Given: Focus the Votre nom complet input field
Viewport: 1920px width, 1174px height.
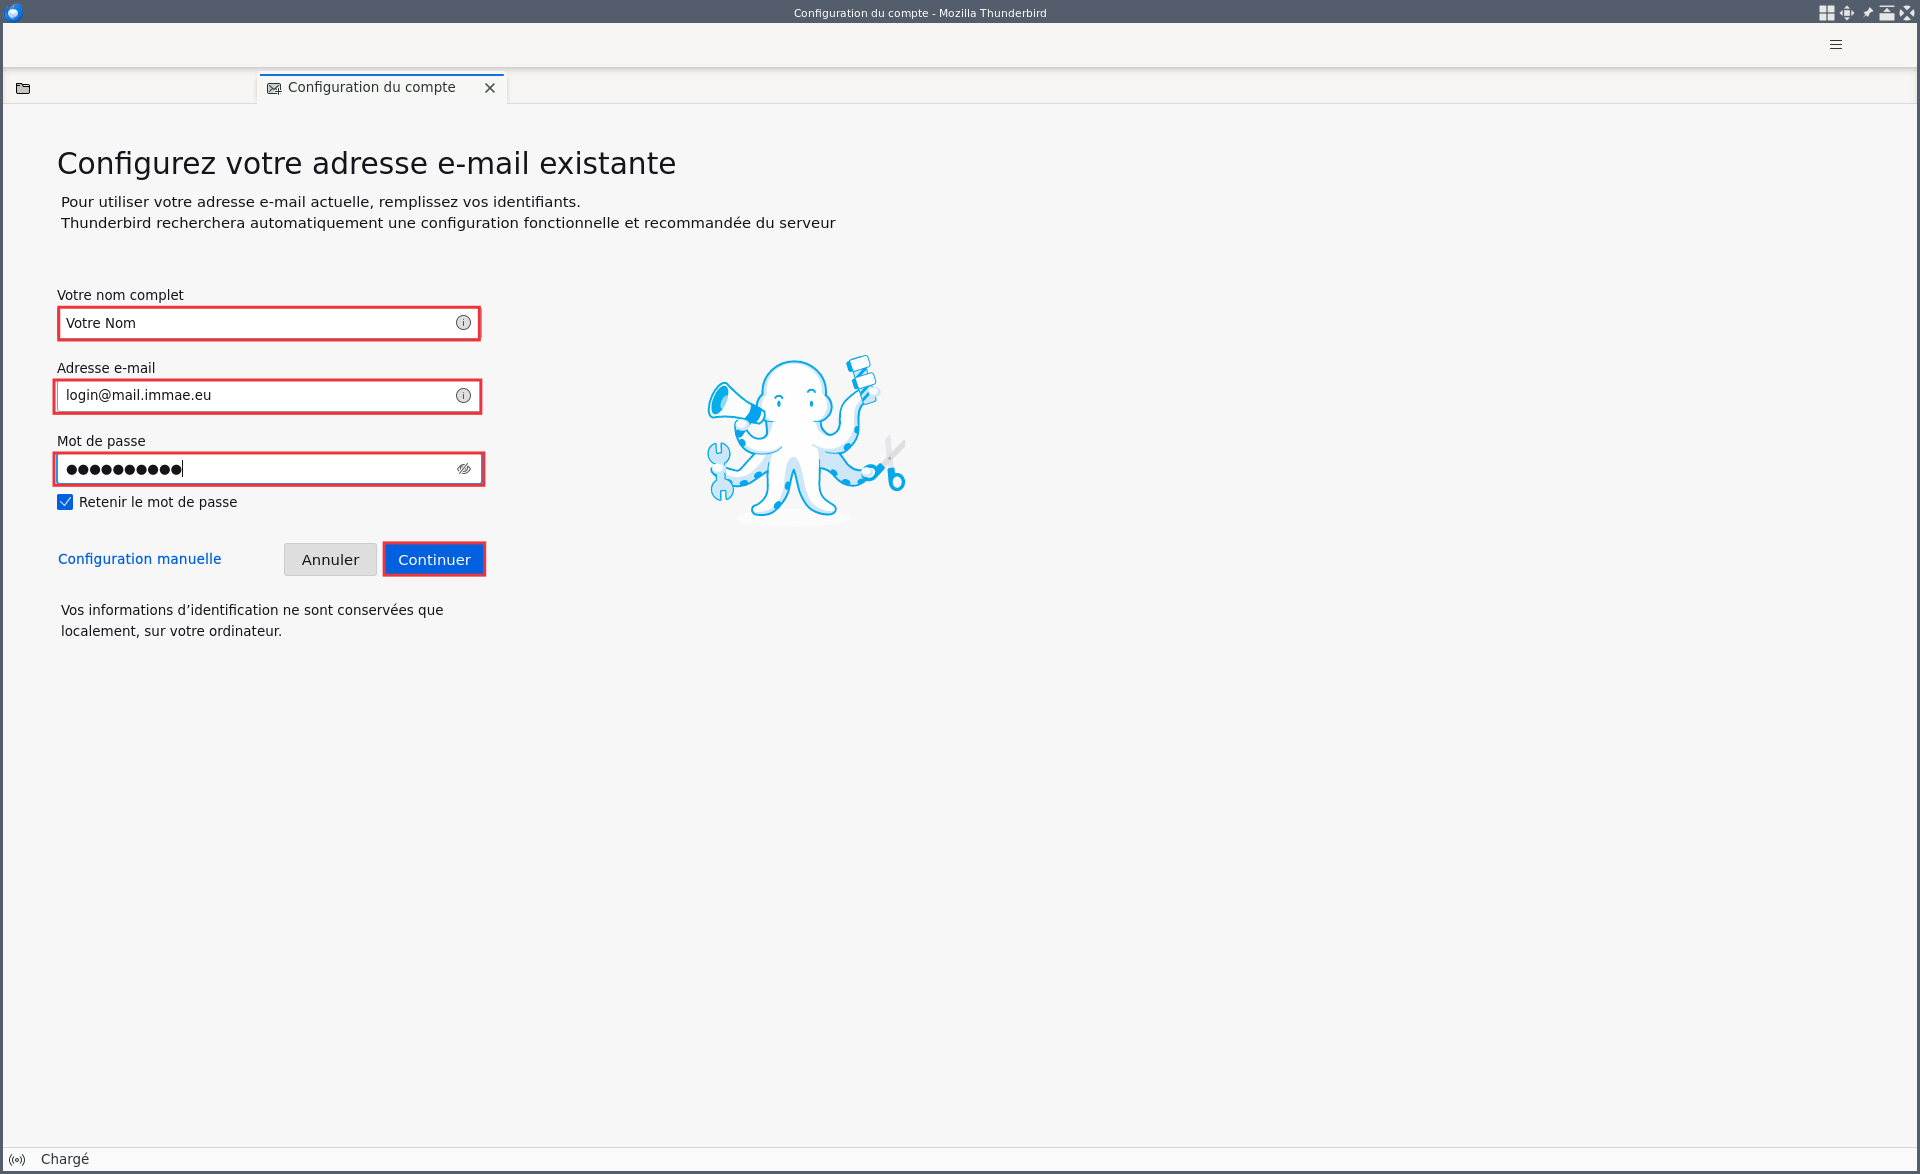Looking at the screenshot, I should (x=268, y=323).
